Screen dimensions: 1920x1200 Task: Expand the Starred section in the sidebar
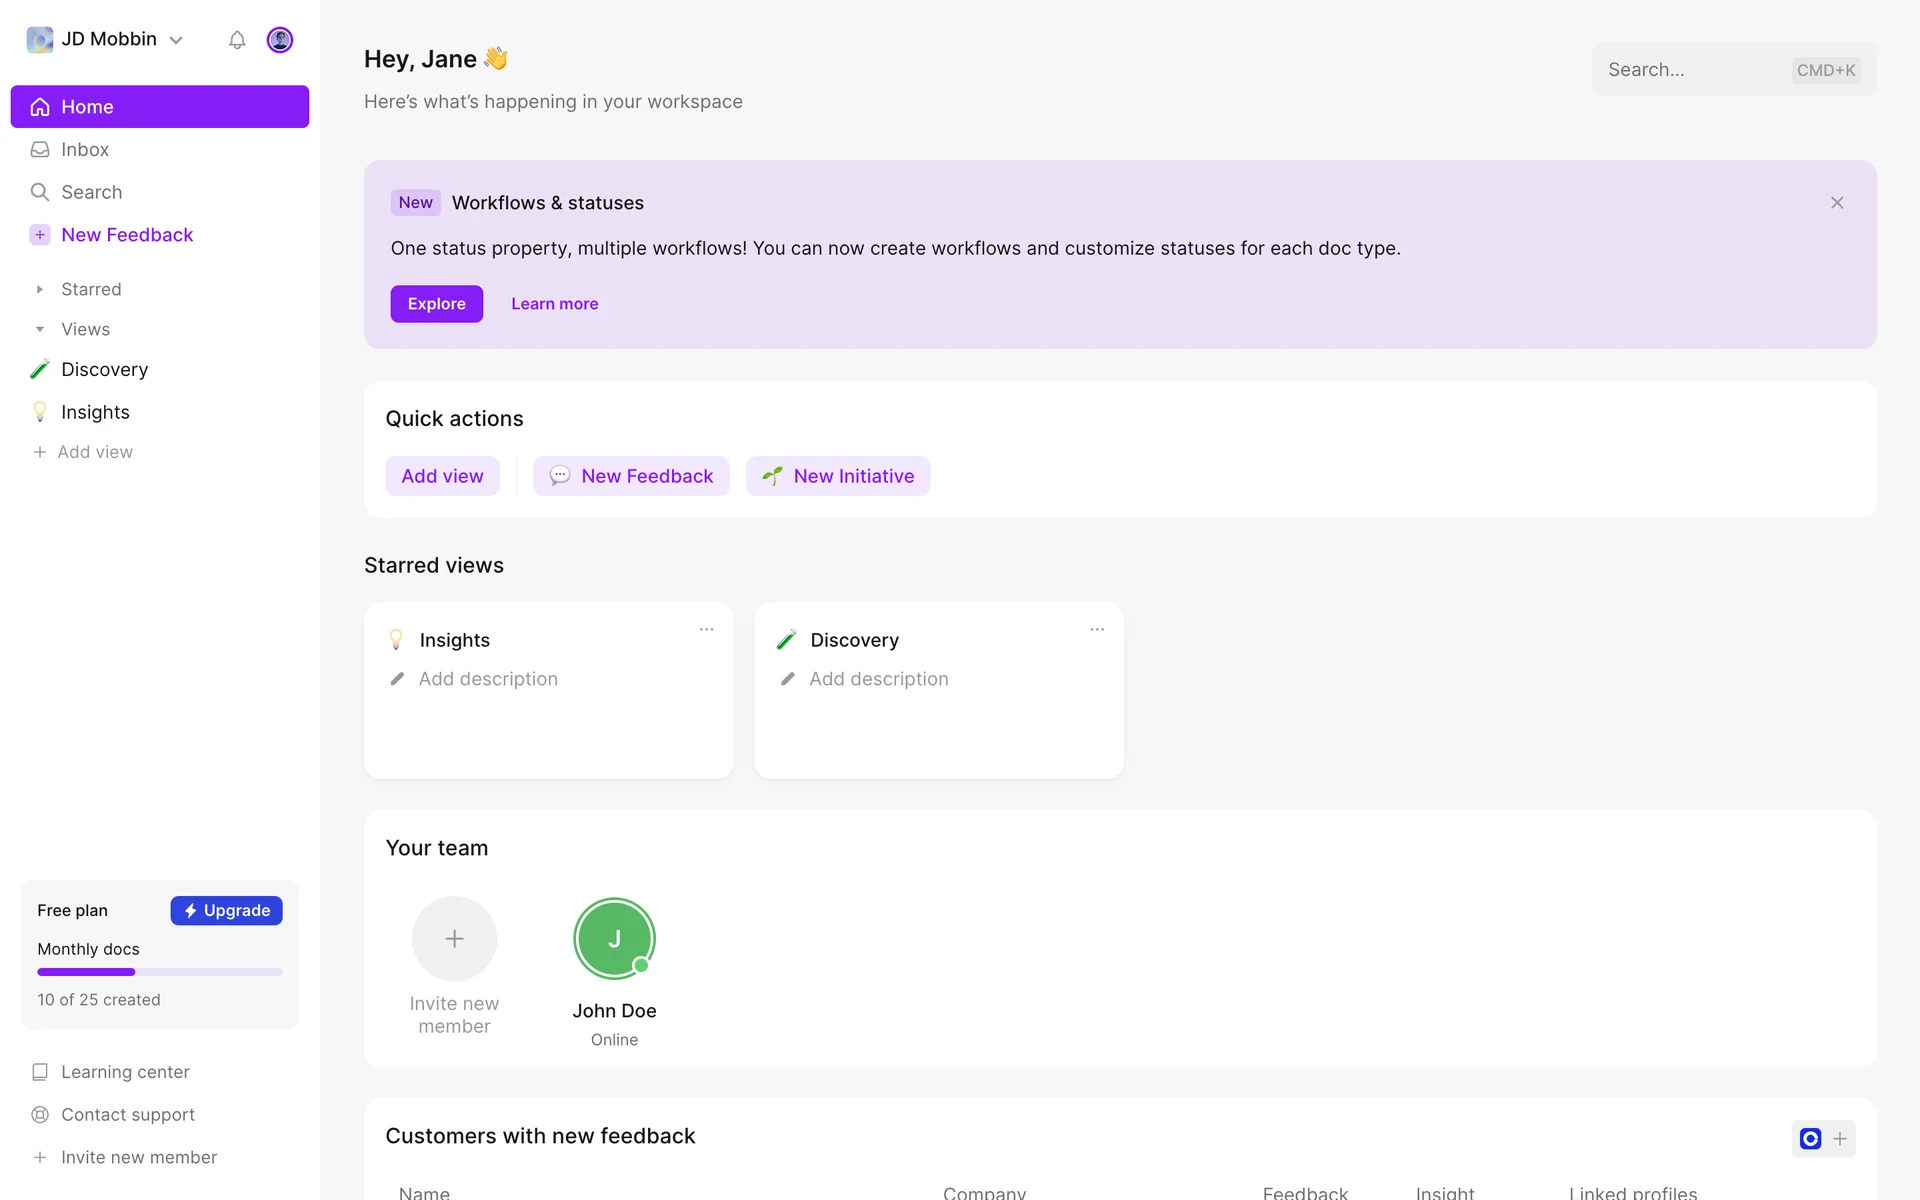click(x=40, y=289)
